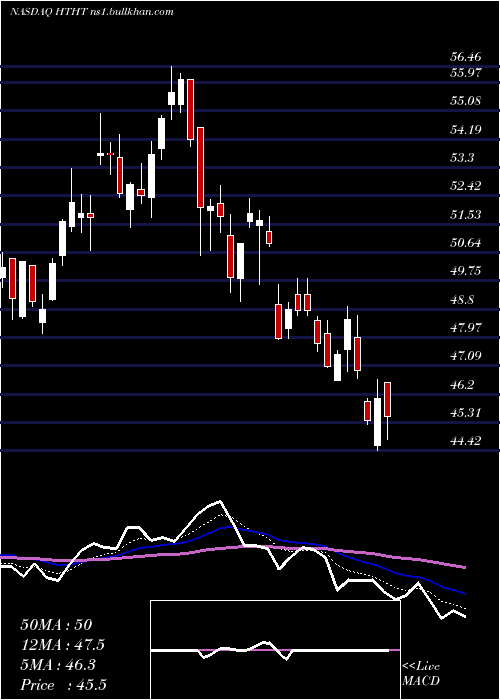Click the 12MA : 47.5 readout
Viewport: 500px width, 700px height.
(x=62, y=645)
